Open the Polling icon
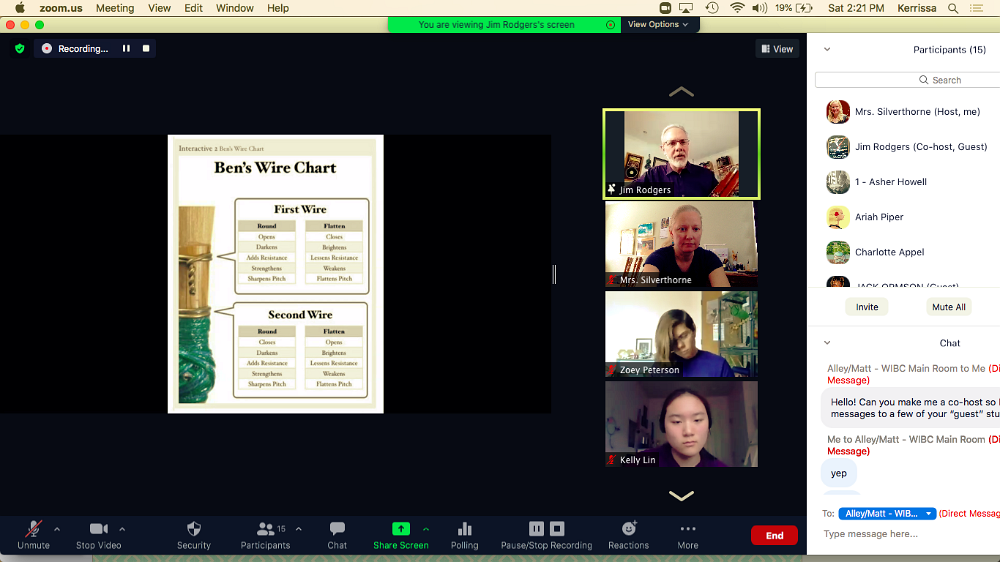 tap(464, 535)
